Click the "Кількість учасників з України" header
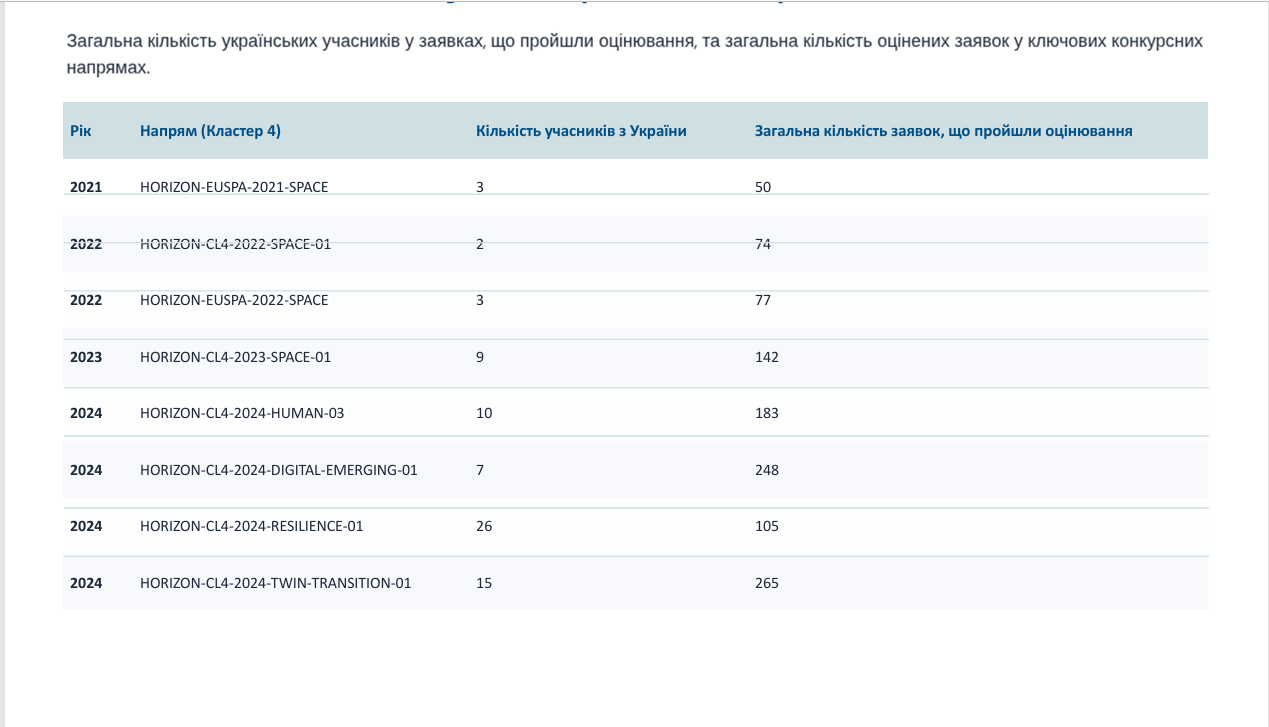The width and height of the screenshot is (1269, 727). pyautogui.click(x=581, y=131)
